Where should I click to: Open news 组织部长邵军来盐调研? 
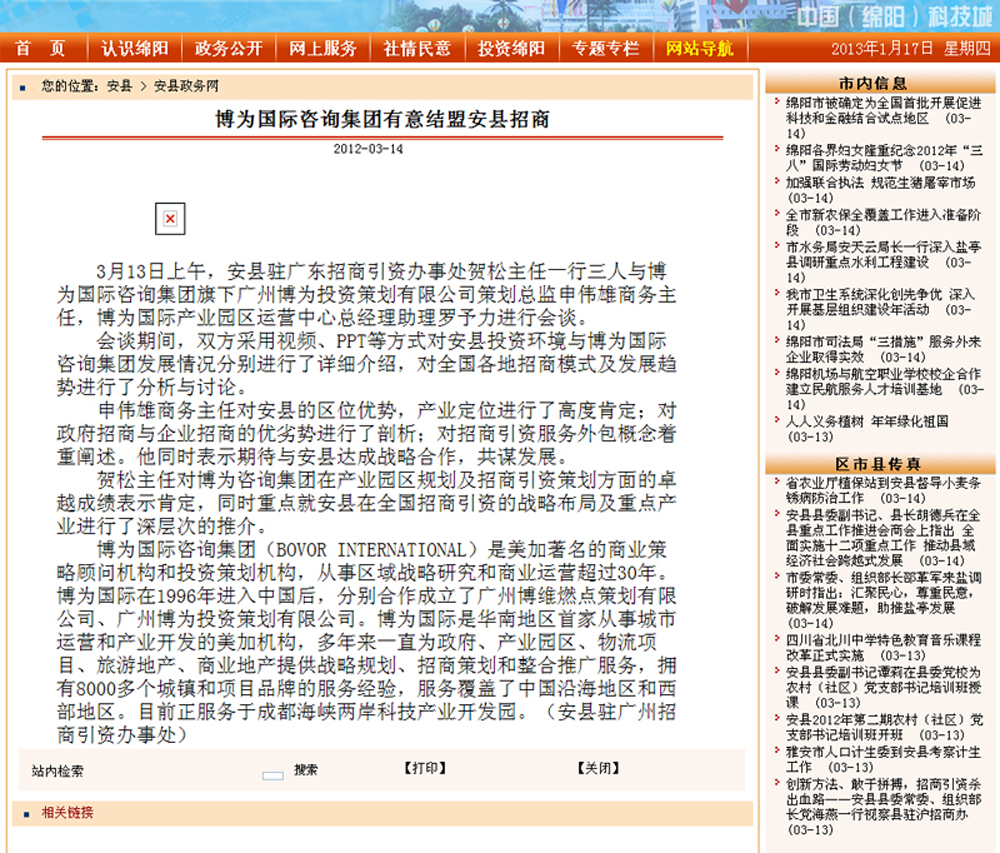tap(883, 601)
